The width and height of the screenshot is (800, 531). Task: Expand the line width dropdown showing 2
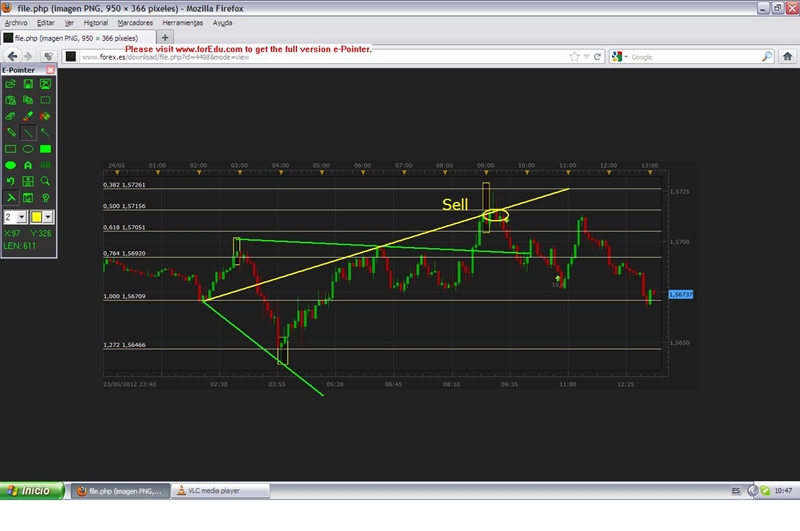pyautogui.click(x=21, y=216)
